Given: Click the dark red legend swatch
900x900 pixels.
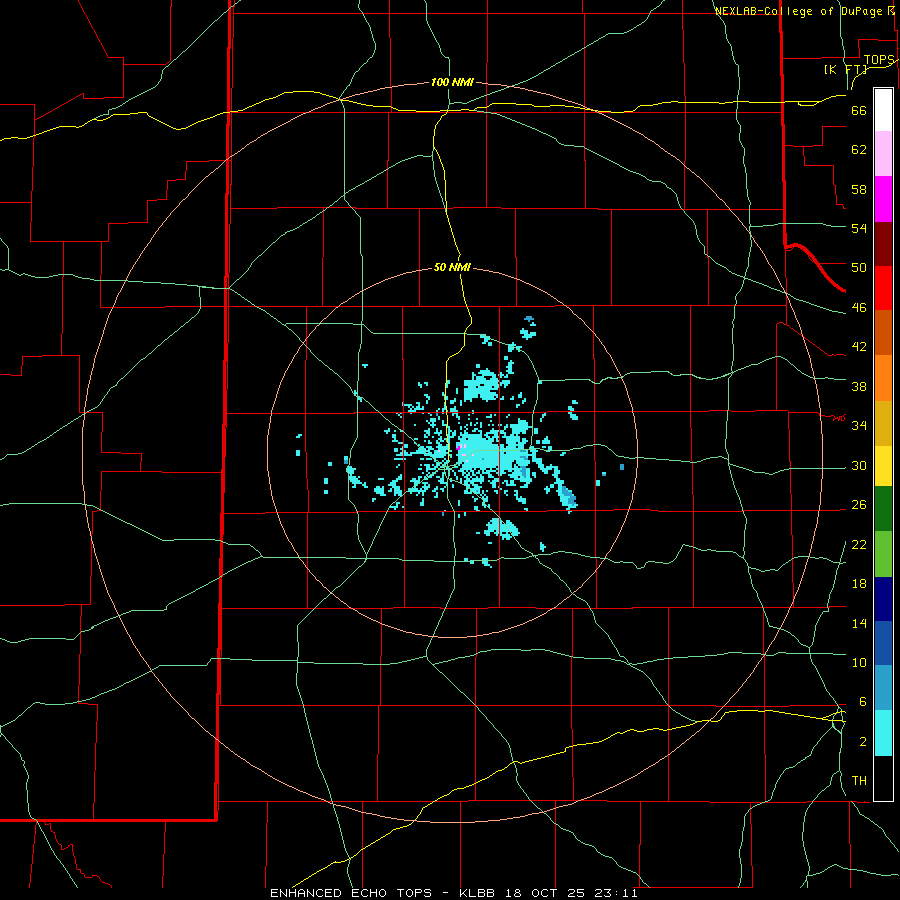Looking at the screenshot, I should (x=883, y=243).
